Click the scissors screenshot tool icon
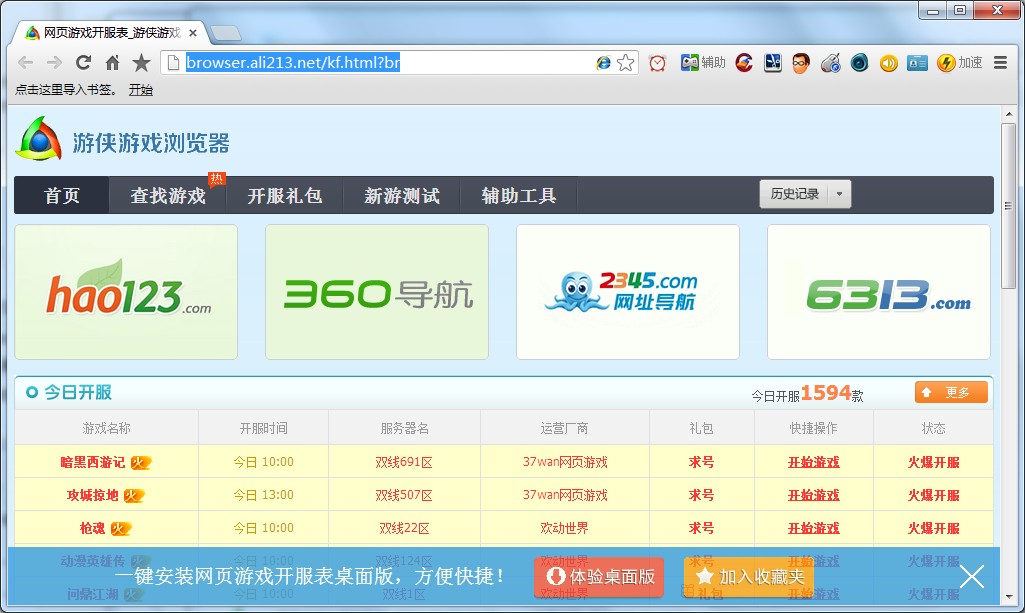1025x613 pixels. point(773,62)
